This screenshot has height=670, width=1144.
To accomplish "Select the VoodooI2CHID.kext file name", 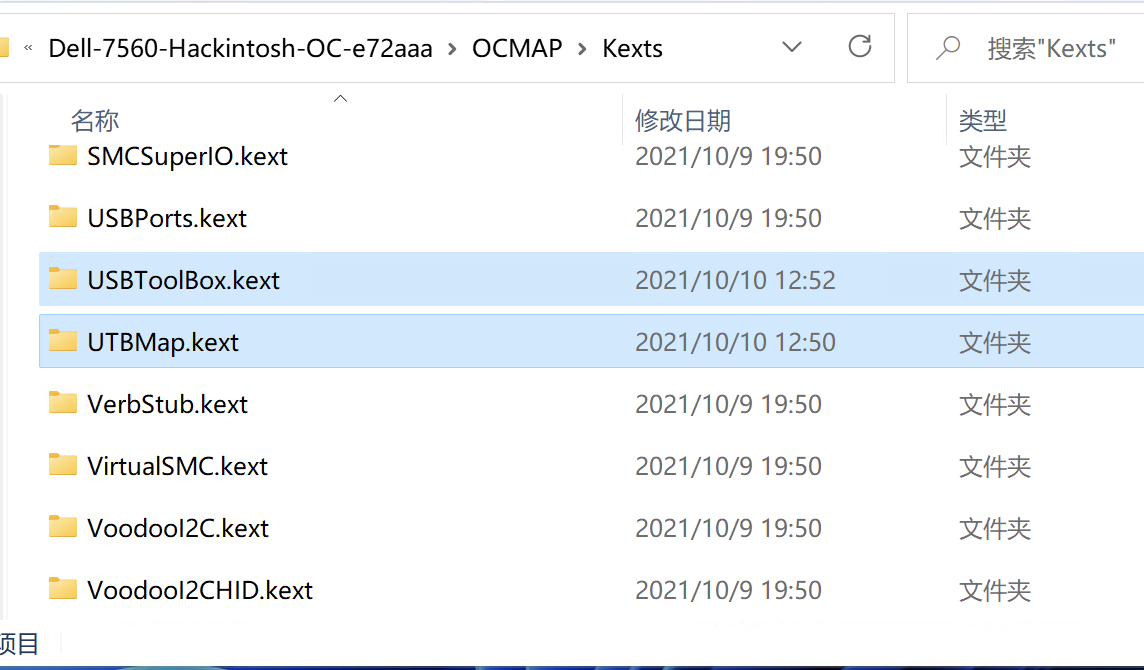I will pos(200,590).
